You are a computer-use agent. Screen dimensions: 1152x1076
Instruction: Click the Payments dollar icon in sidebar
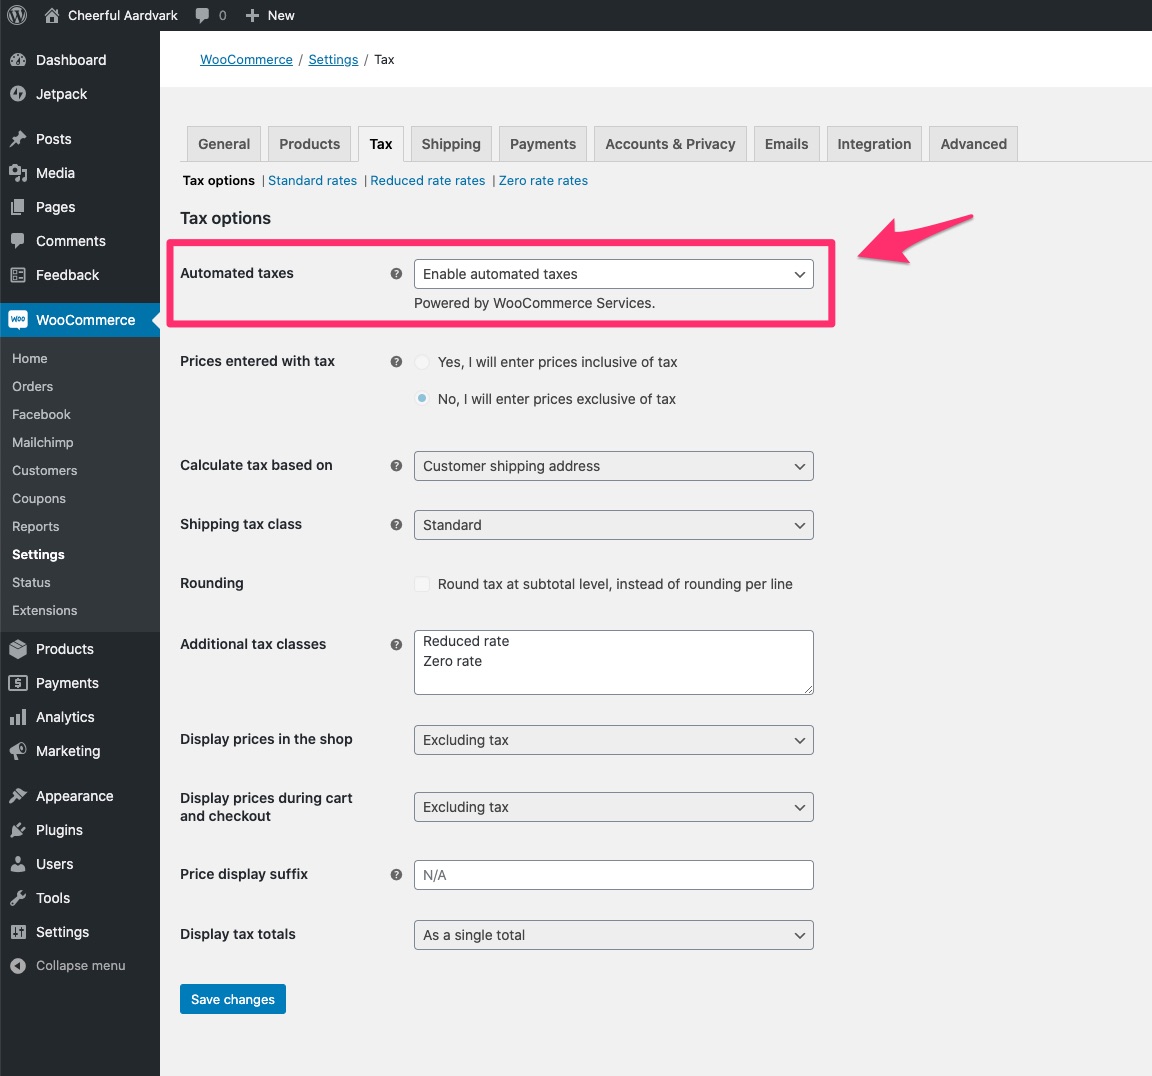click(x=18, y=683)
